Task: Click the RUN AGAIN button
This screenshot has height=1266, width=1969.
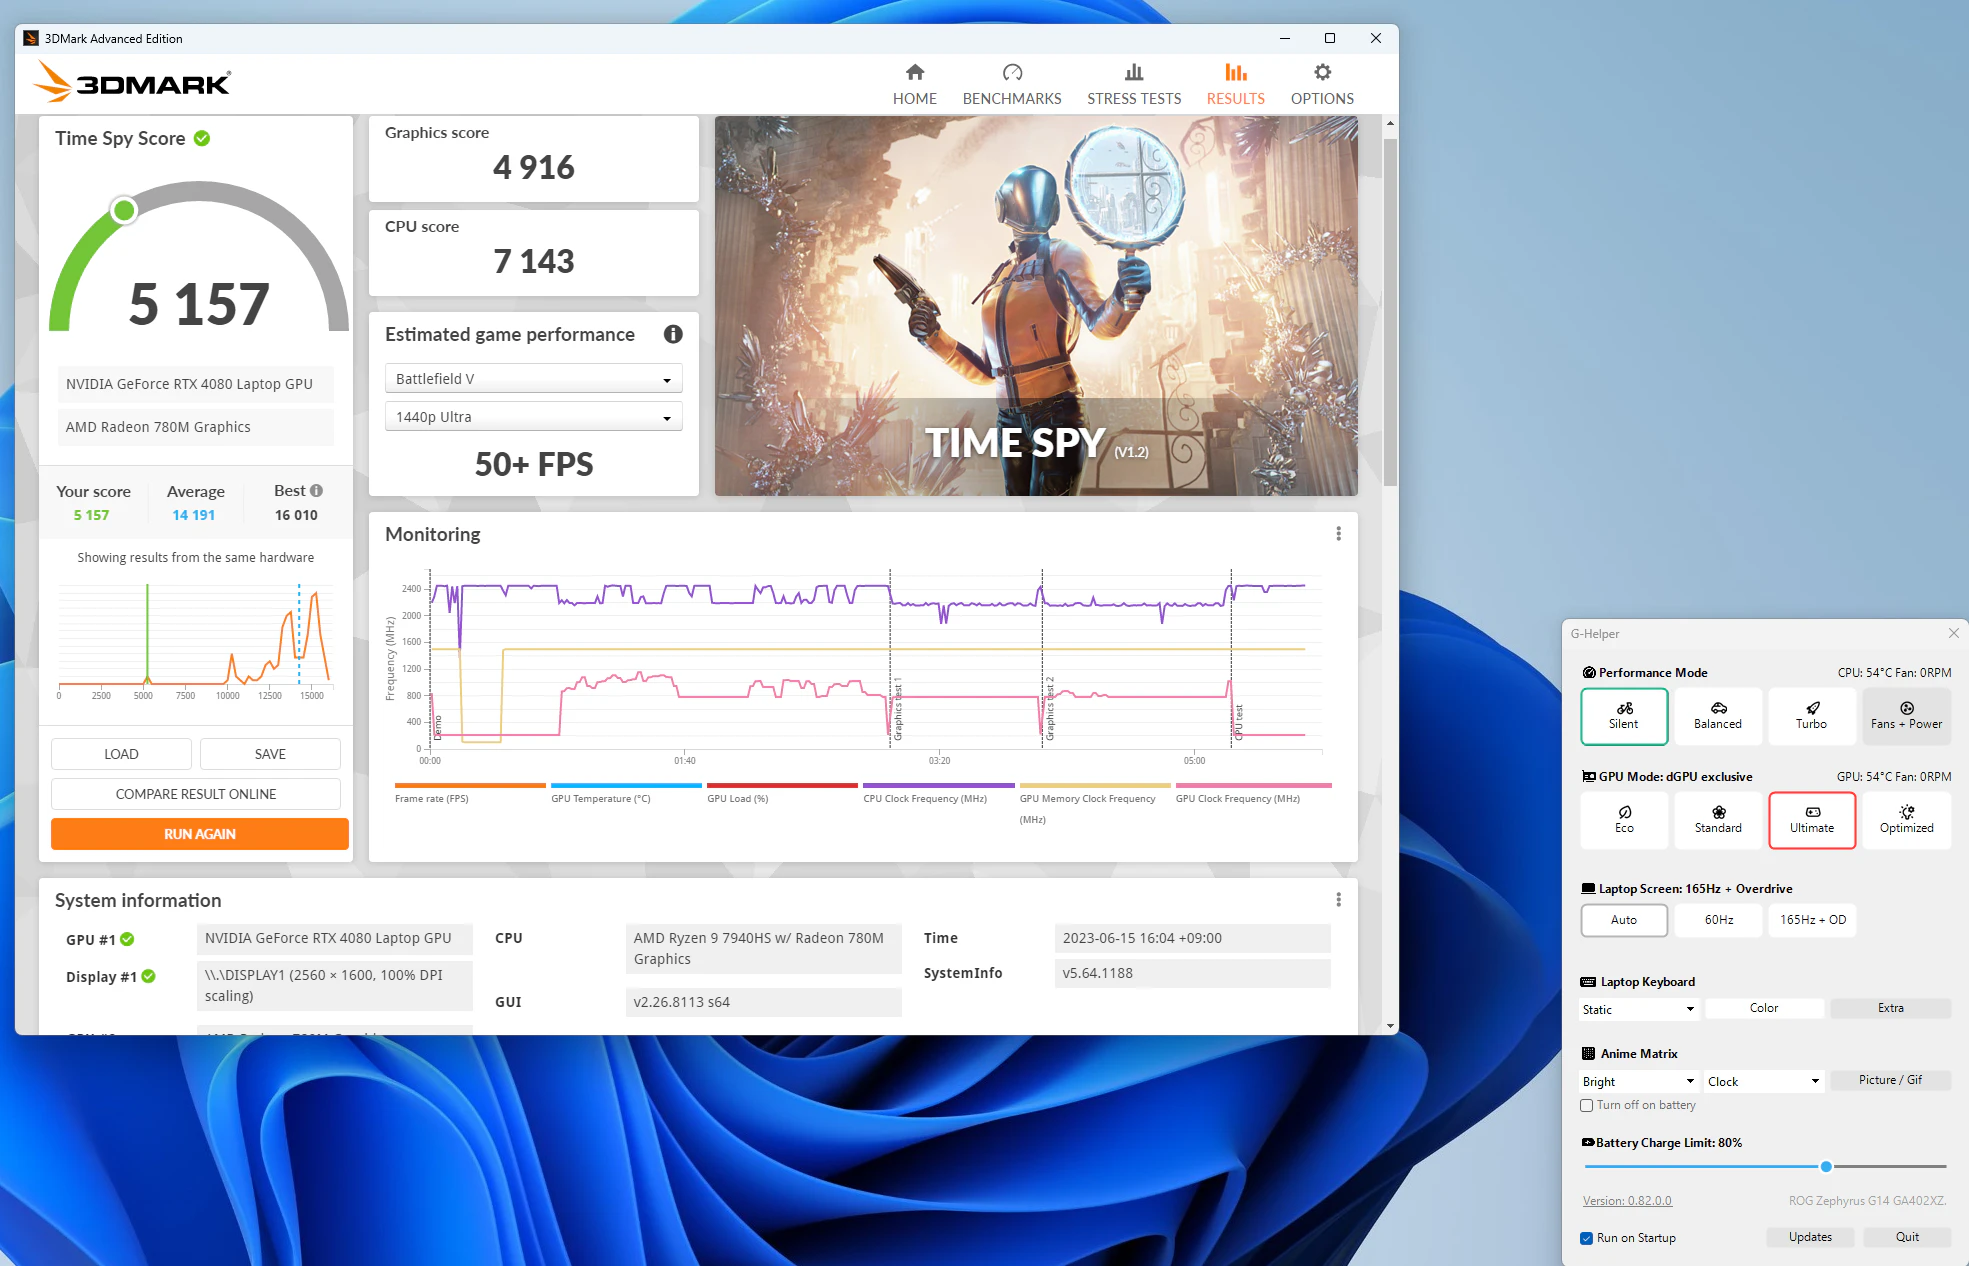Action: pyautogui.click(x=200, y=834)
